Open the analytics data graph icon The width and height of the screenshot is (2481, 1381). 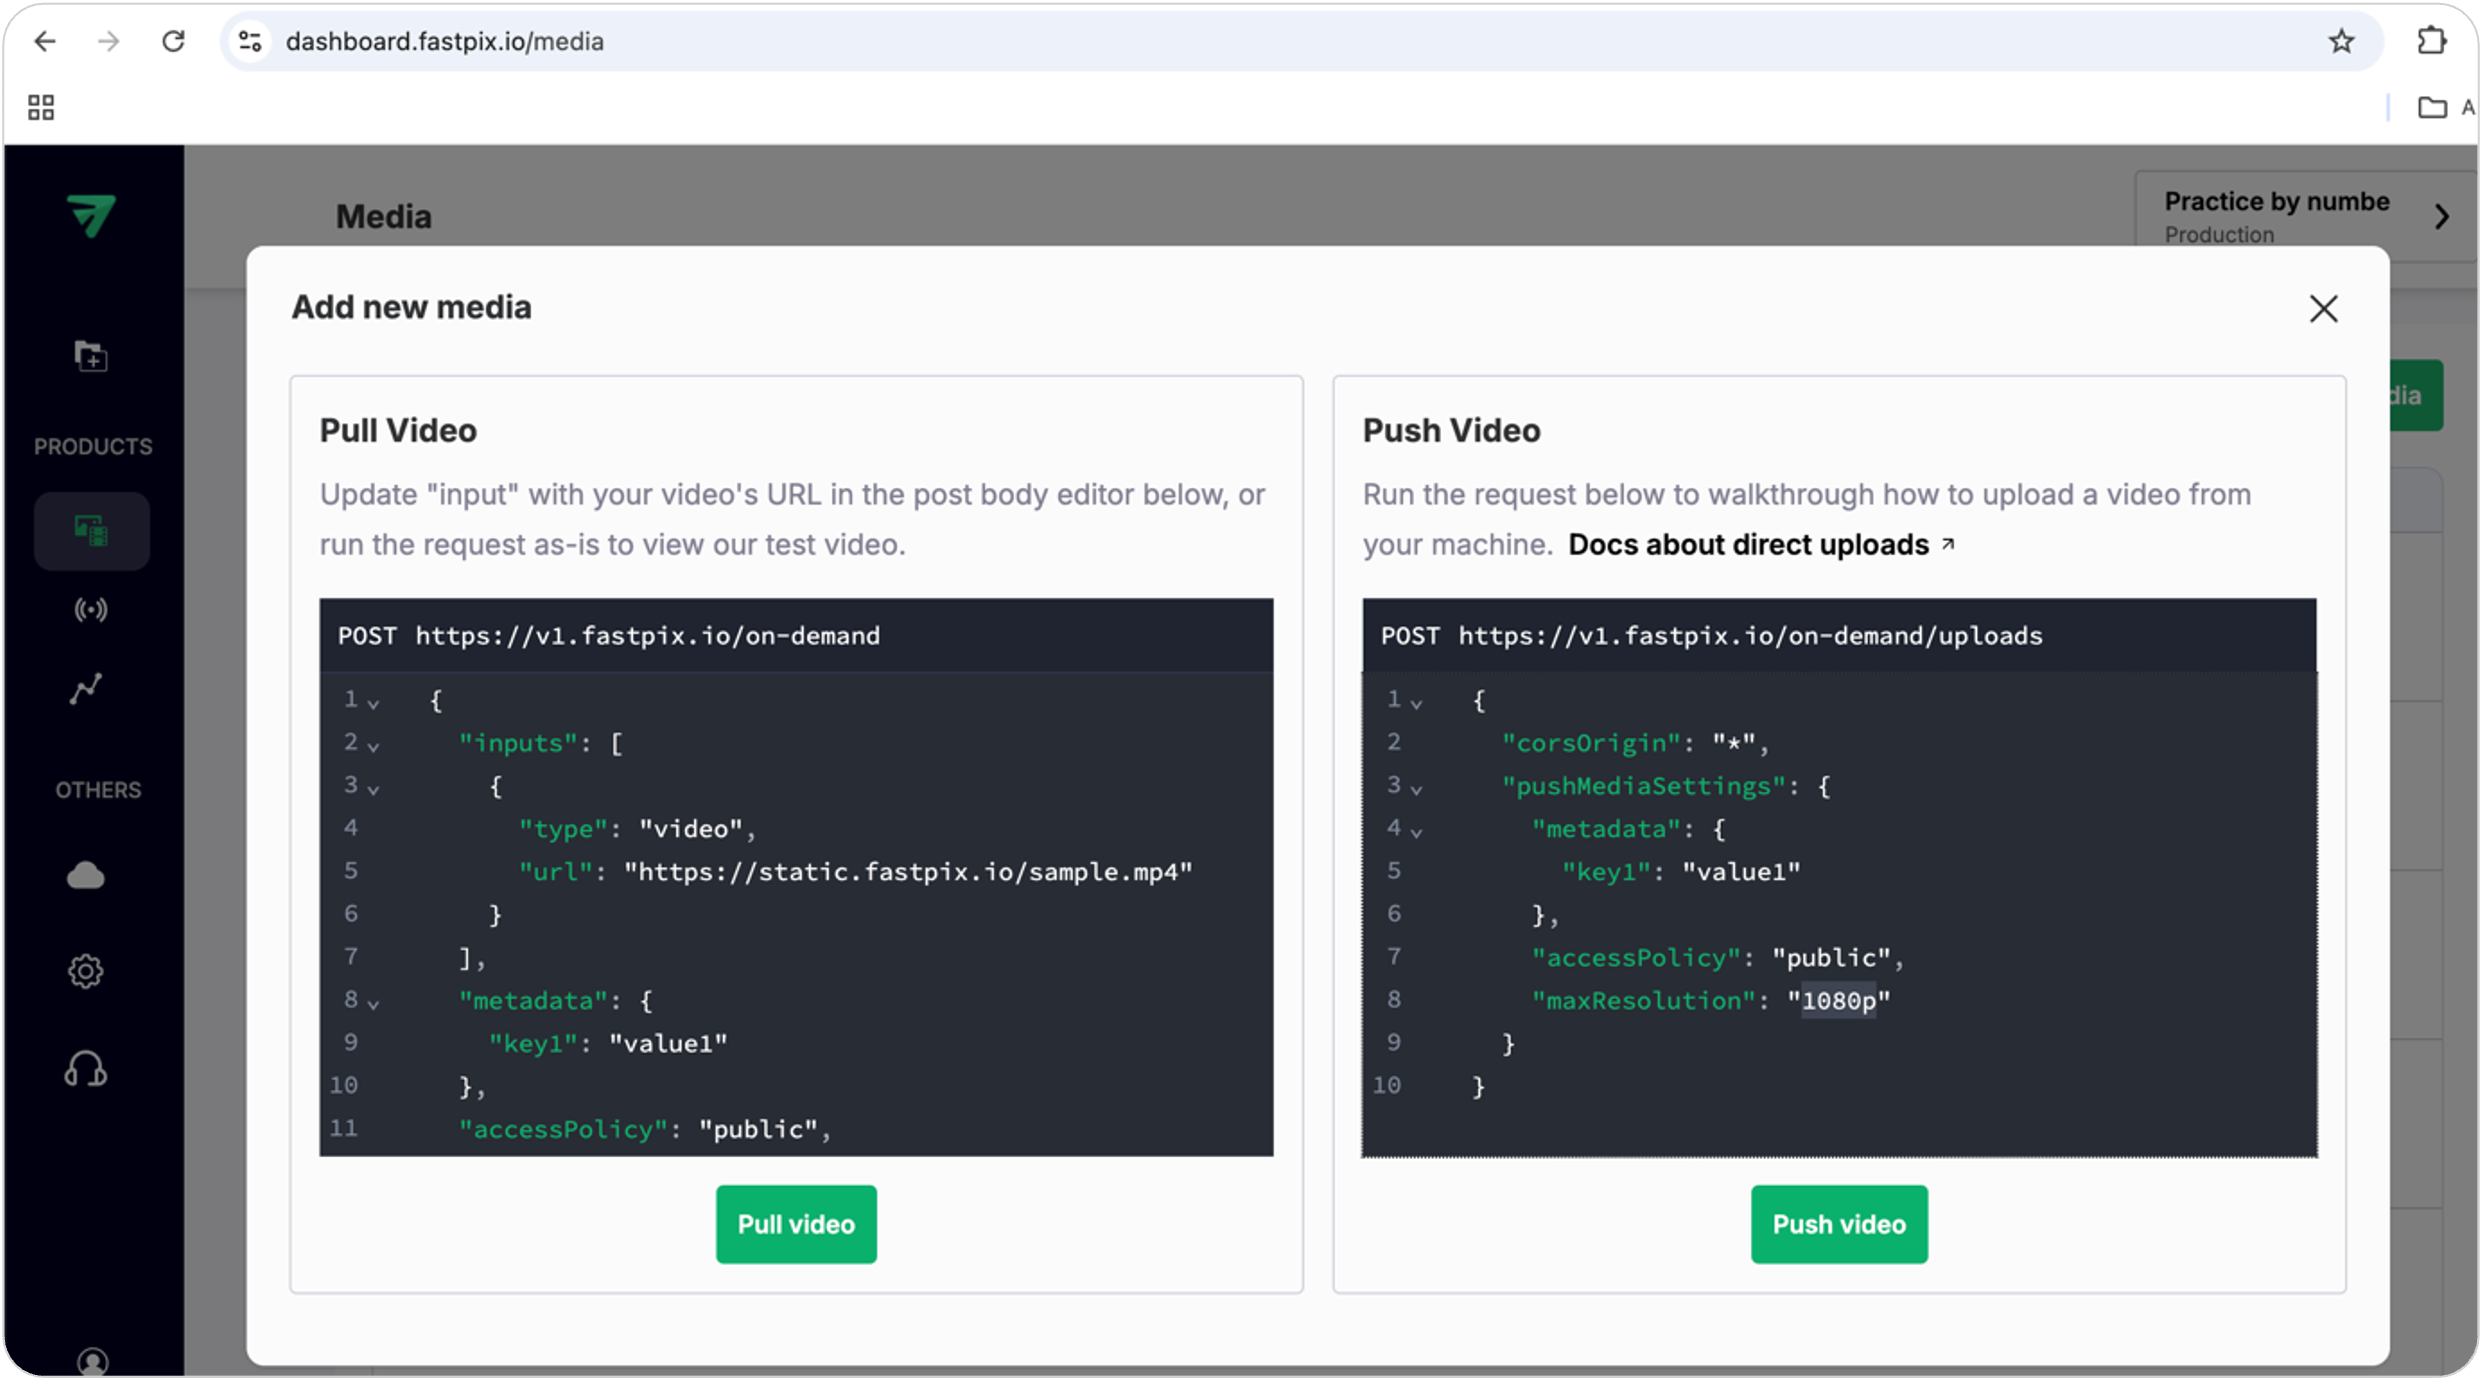(86, 689)
